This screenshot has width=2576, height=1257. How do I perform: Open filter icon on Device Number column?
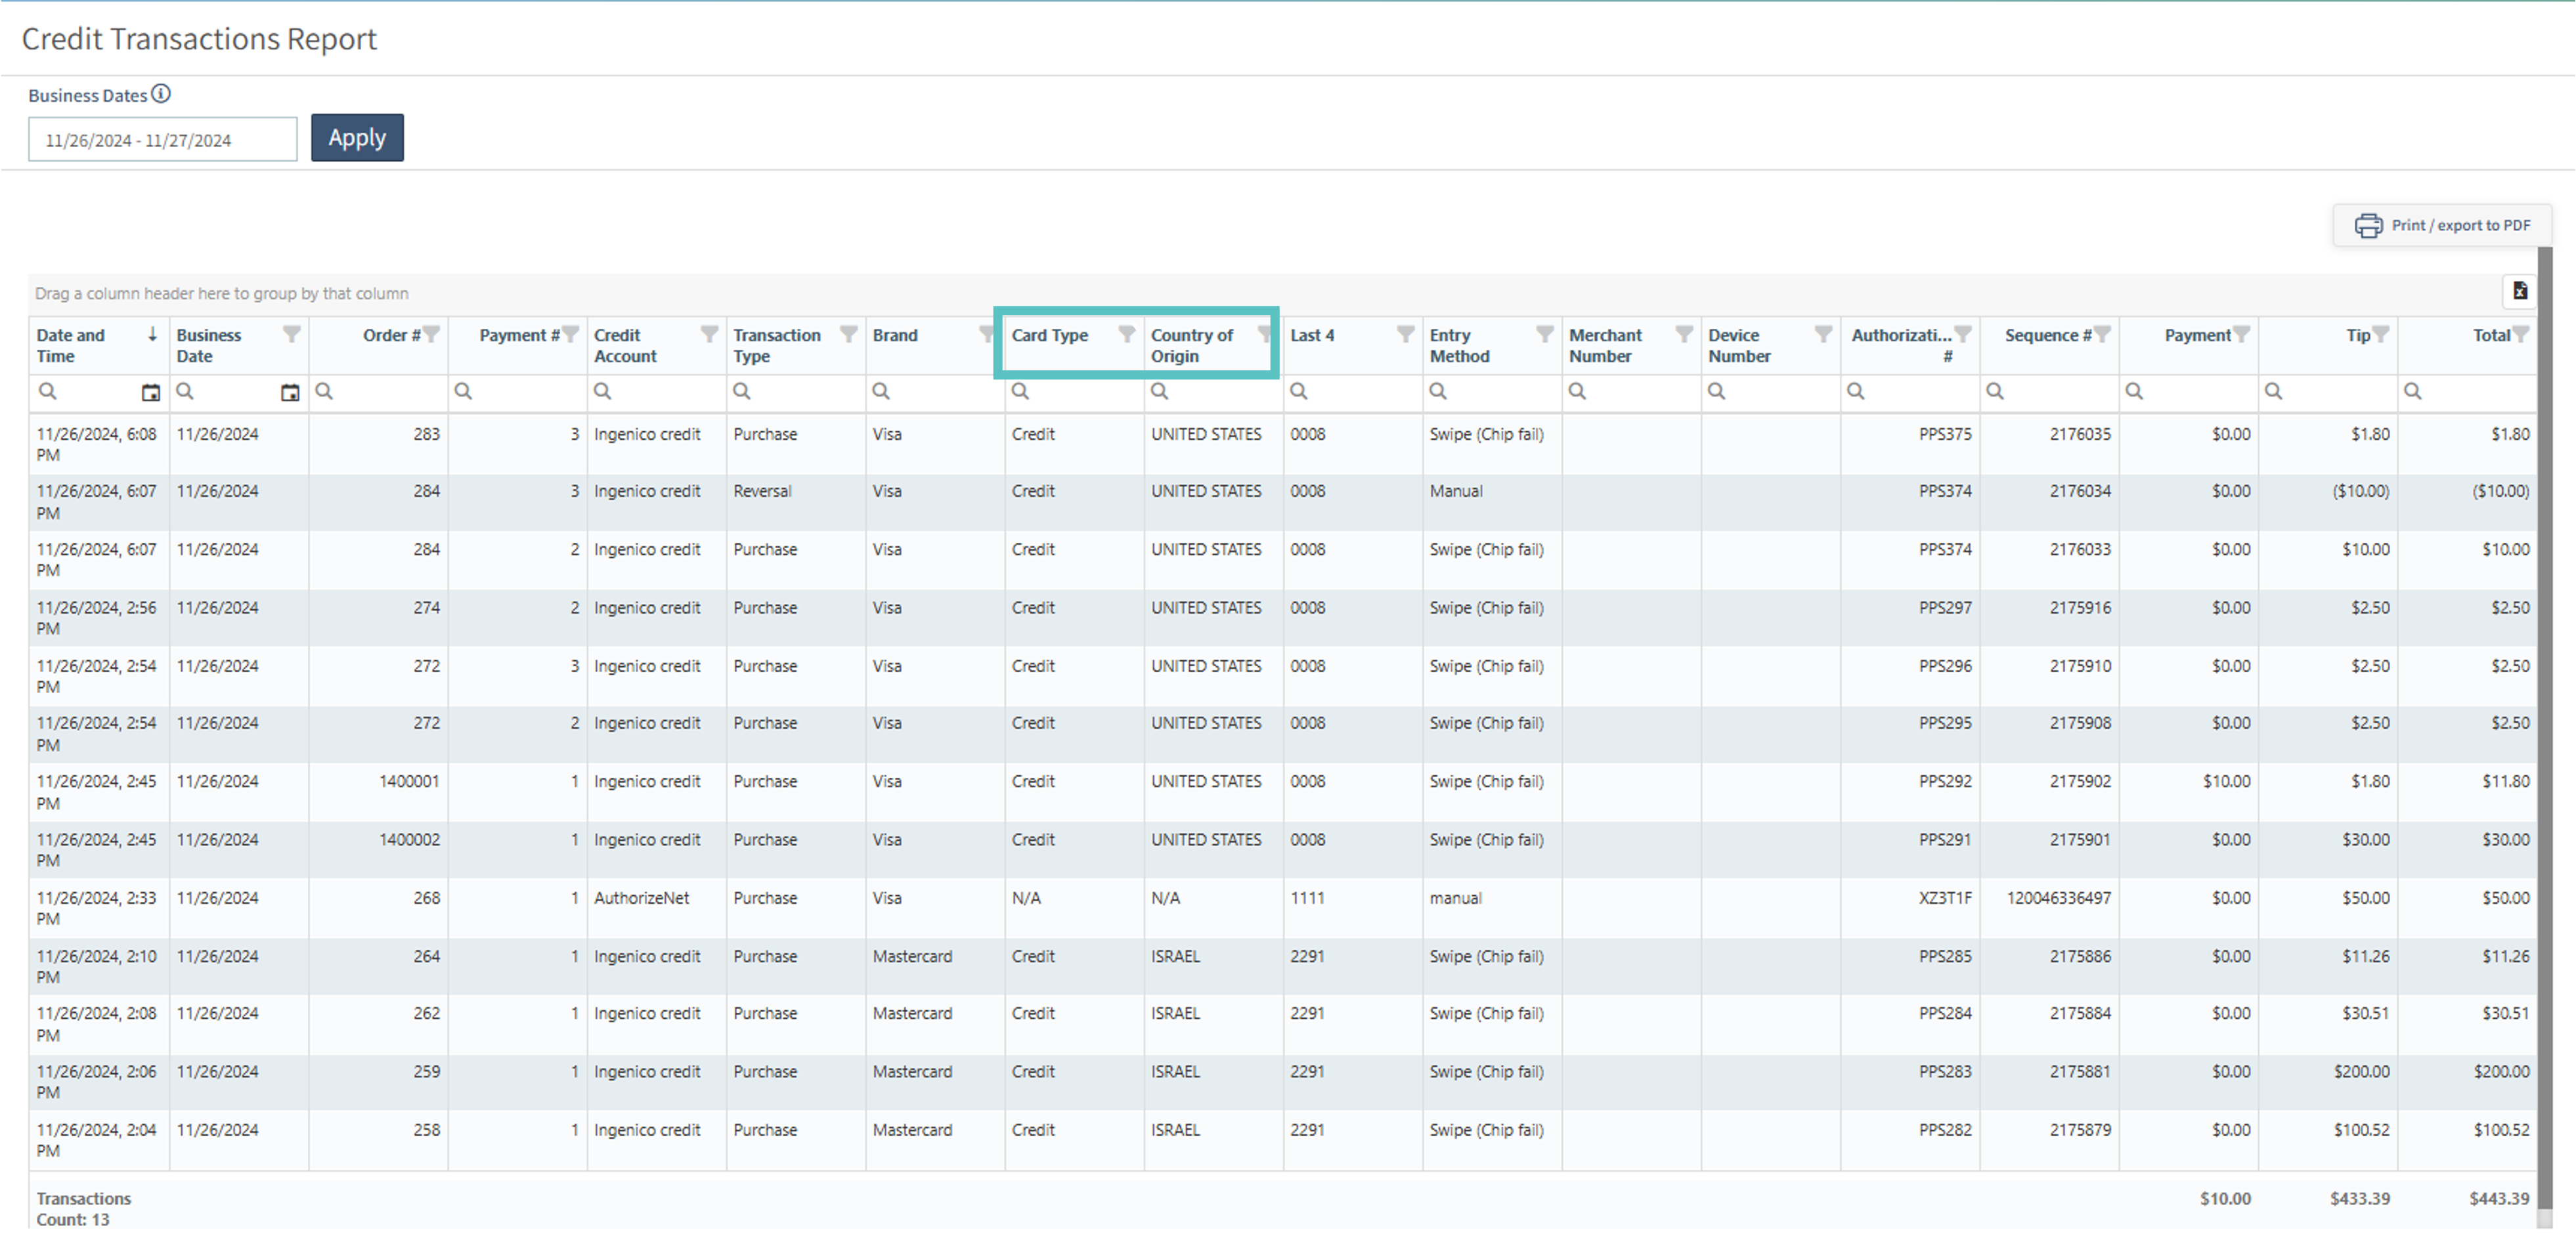[1823, 334]
